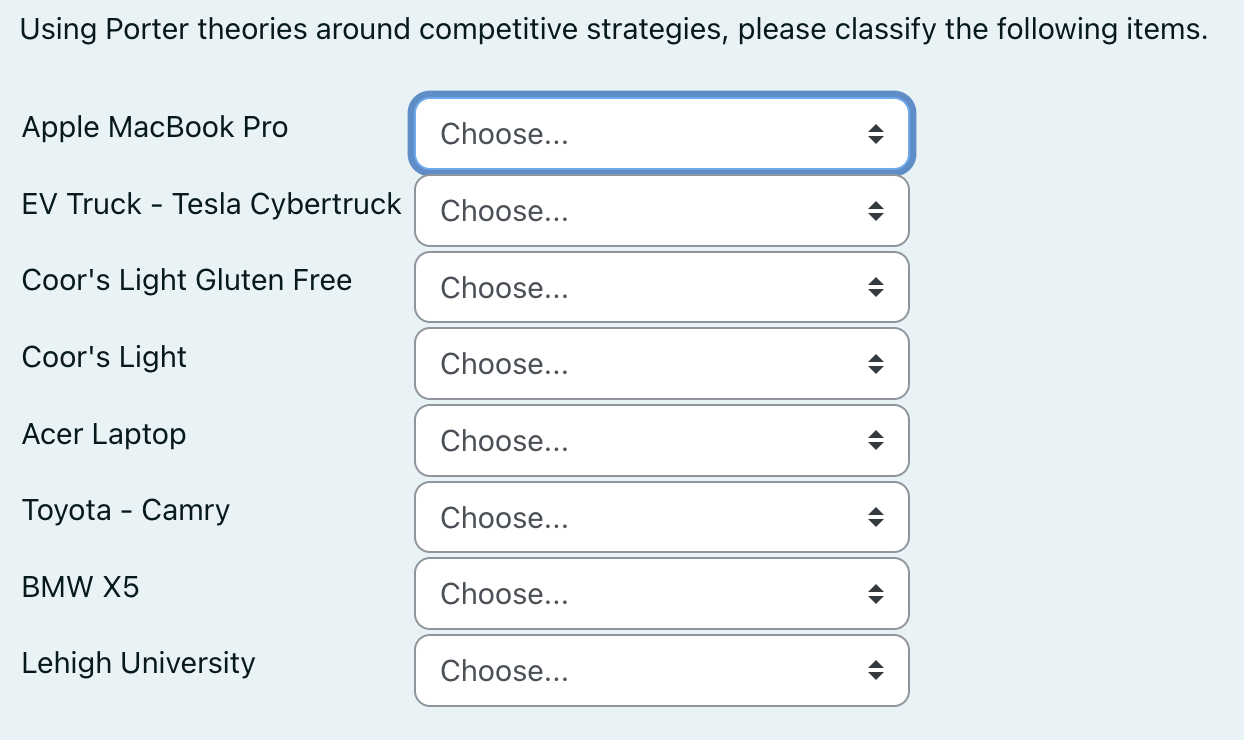1244x740 pixels.
Task: Open the Coor's Light classification dropdown
Action: click(662, 364)
